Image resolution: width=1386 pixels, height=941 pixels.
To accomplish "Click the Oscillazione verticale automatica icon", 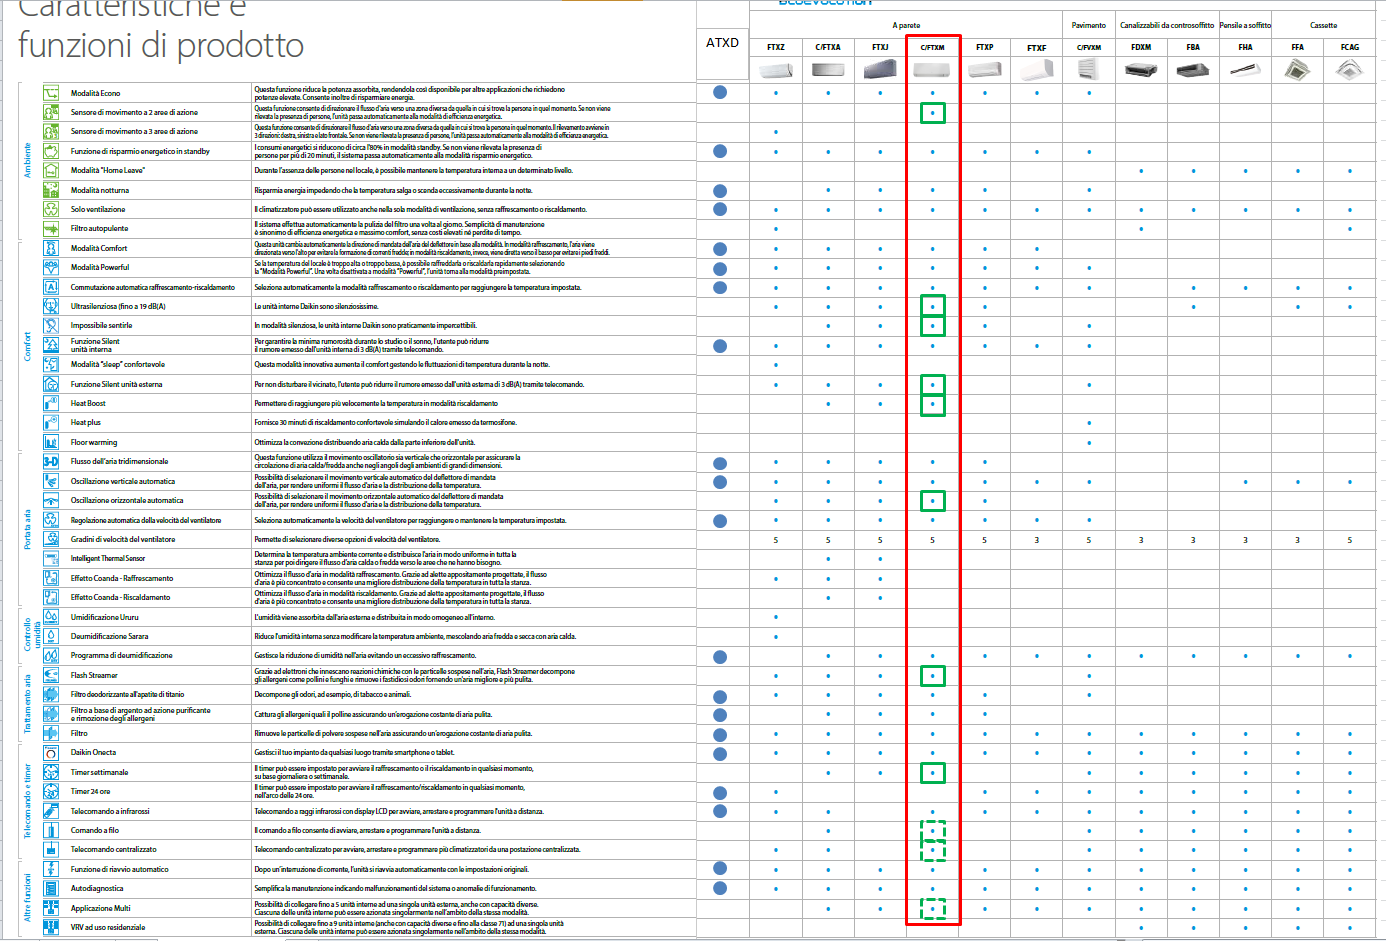I will point(51,481).
